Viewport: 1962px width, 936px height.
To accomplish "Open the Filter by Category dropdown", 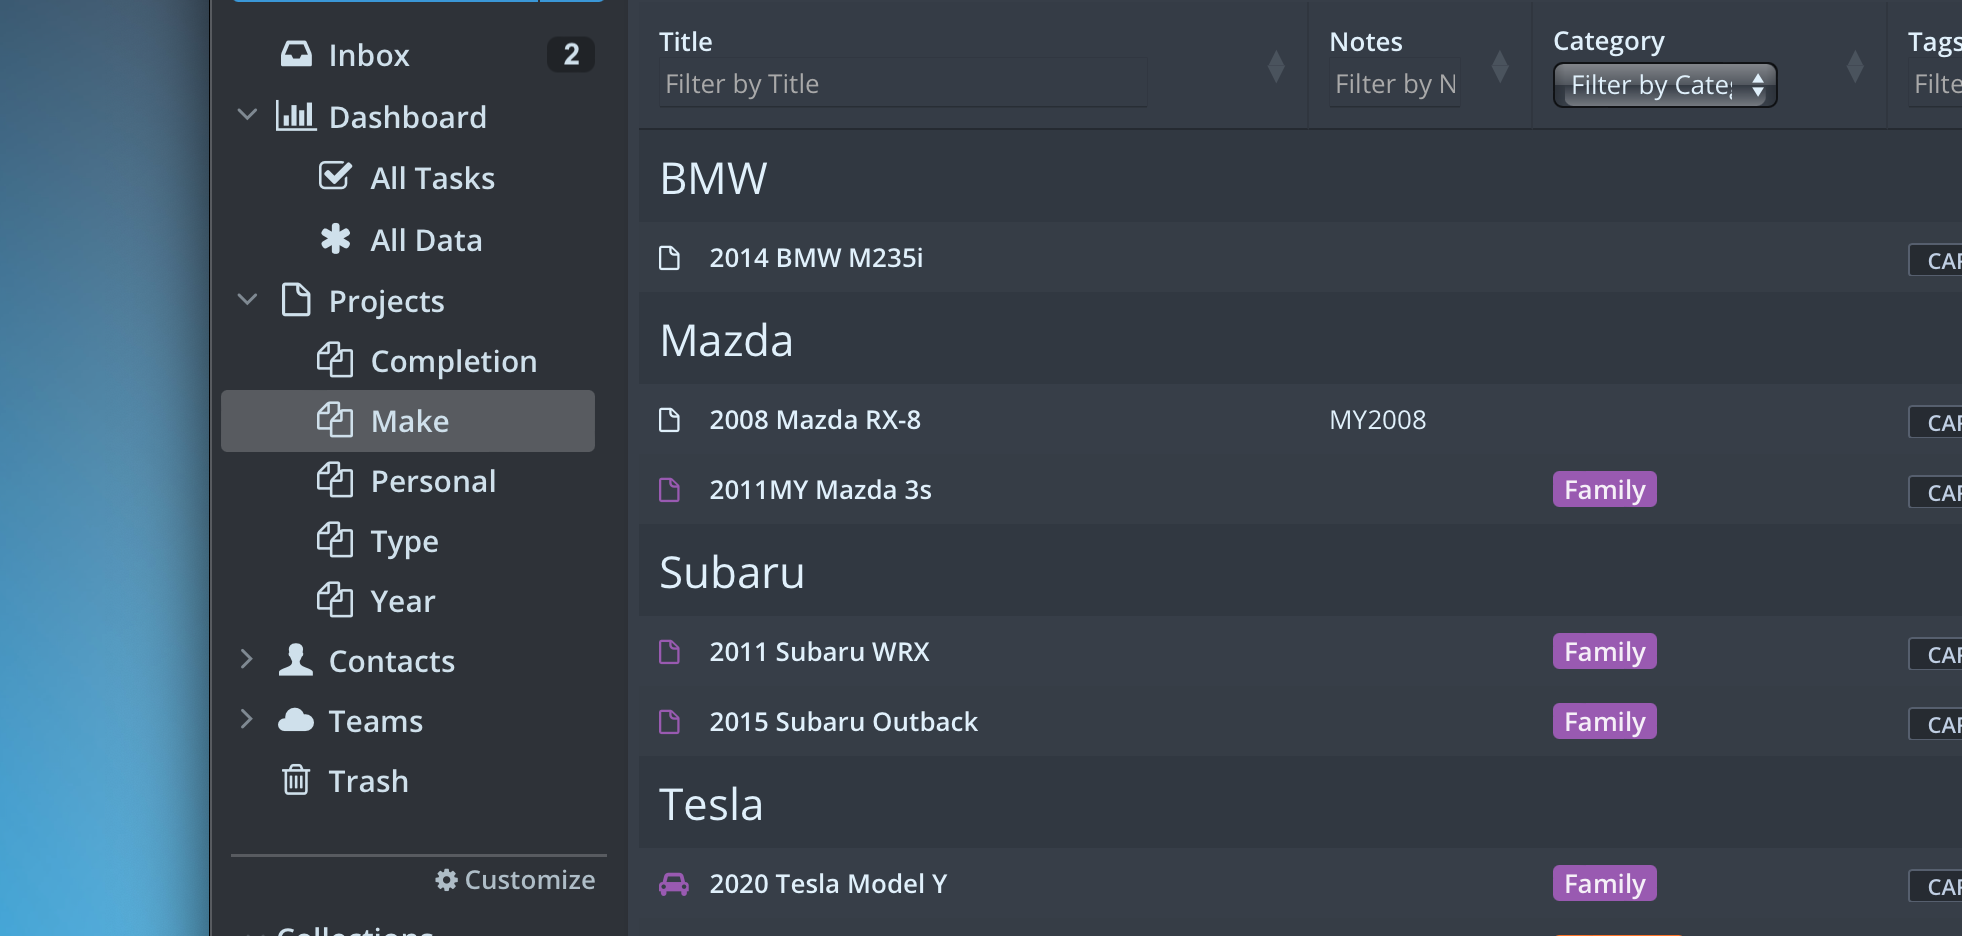I will 1665,85.
